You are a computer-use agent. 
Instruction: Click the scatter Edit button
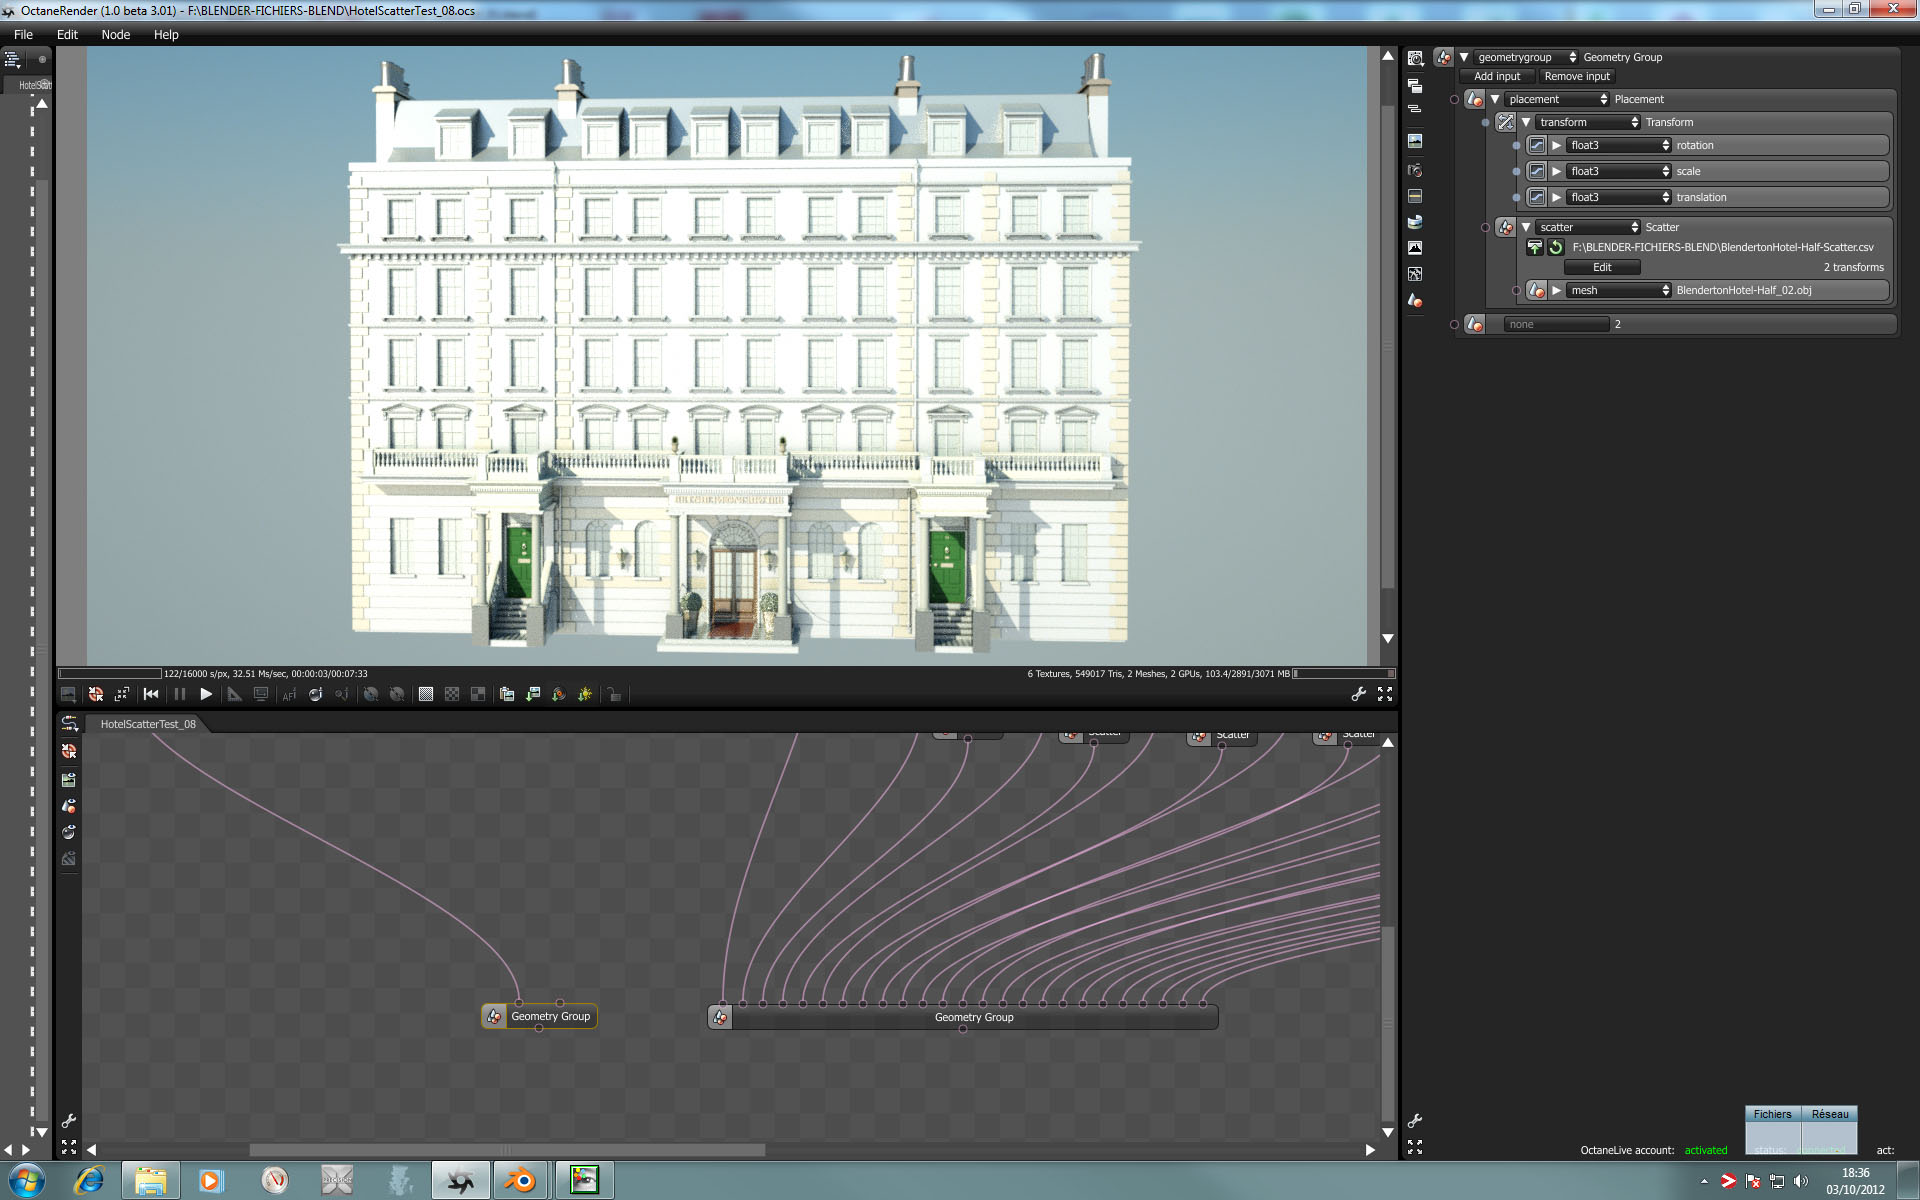click(x=1601, y=267)
